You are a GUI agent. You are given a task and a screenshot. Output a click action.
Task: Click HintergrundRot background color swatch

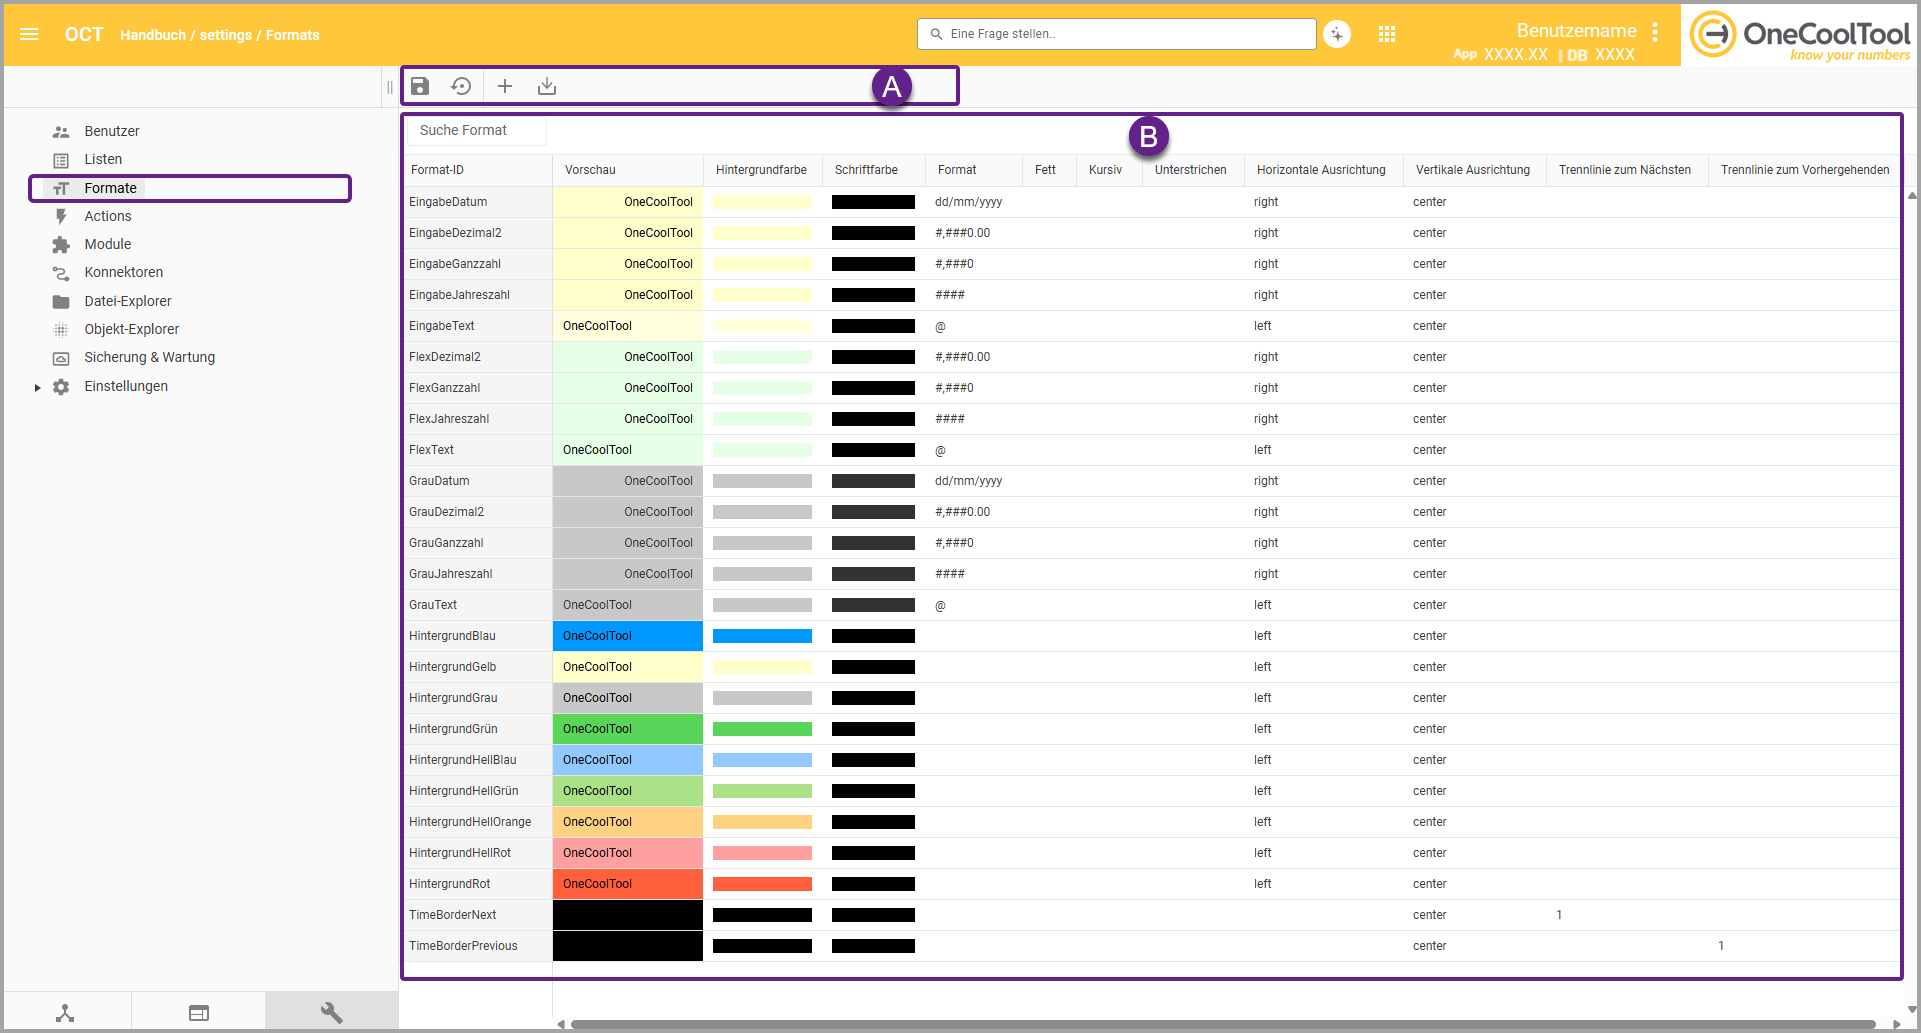(x=762, y=884)
